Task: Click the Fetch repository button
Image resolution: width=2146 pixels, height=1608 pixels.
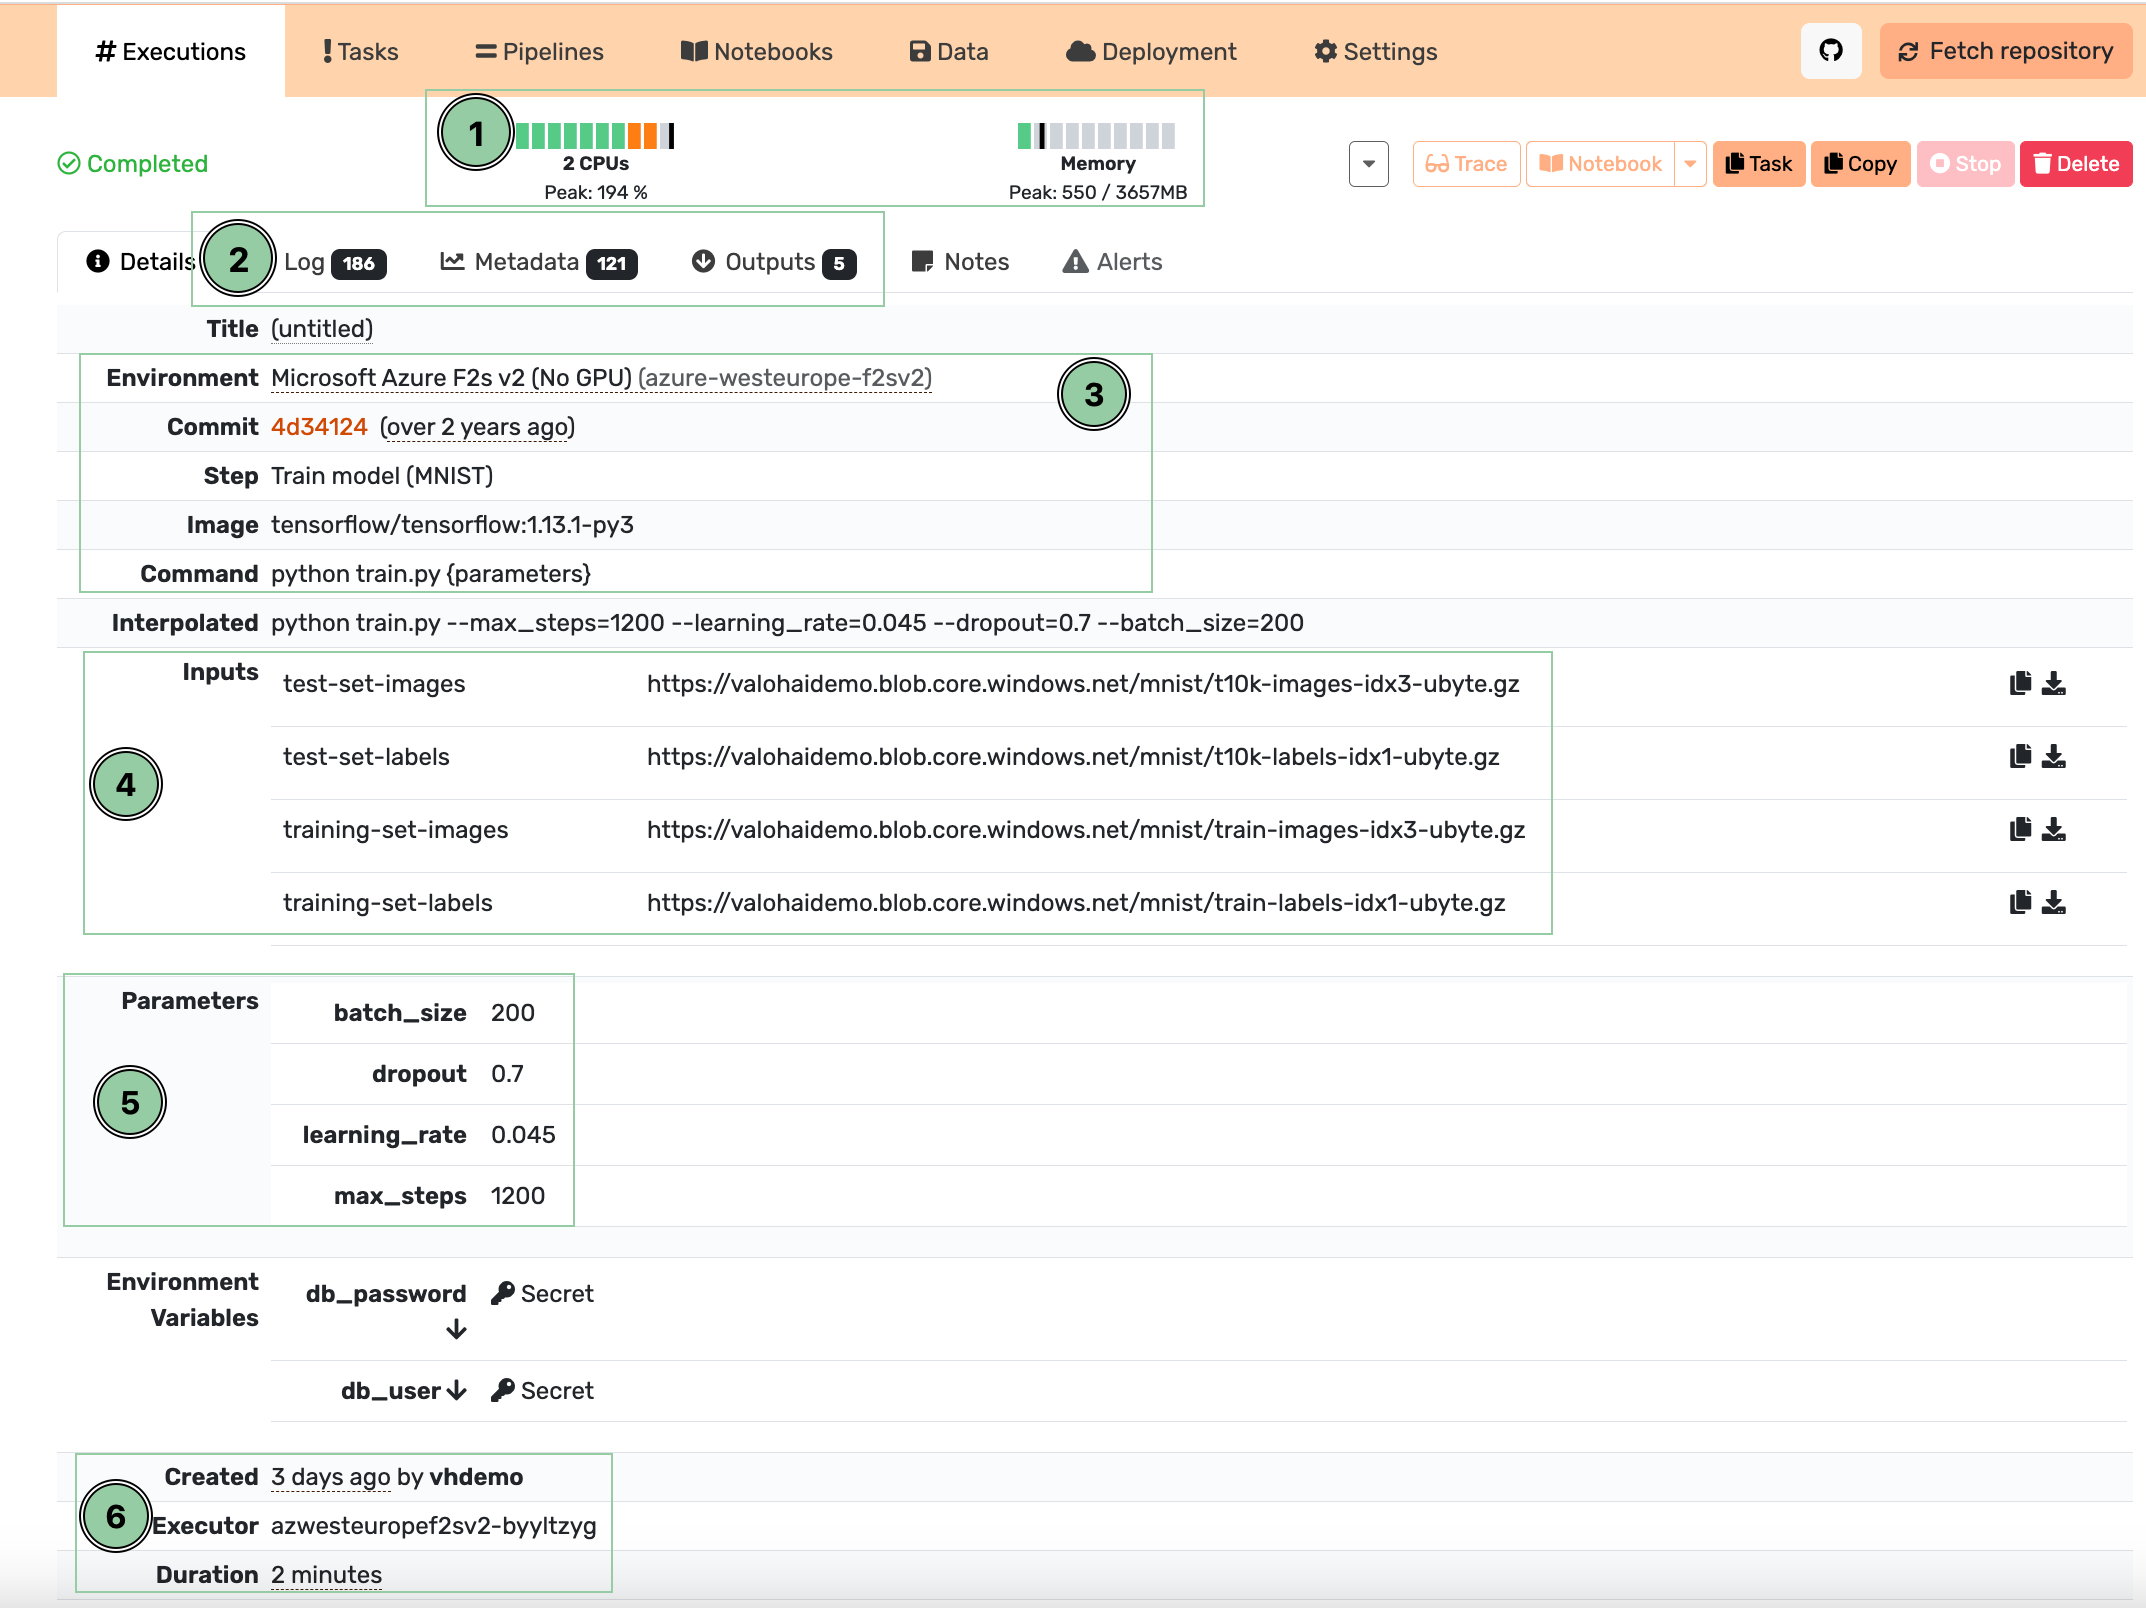Action: click(2005, 52)
